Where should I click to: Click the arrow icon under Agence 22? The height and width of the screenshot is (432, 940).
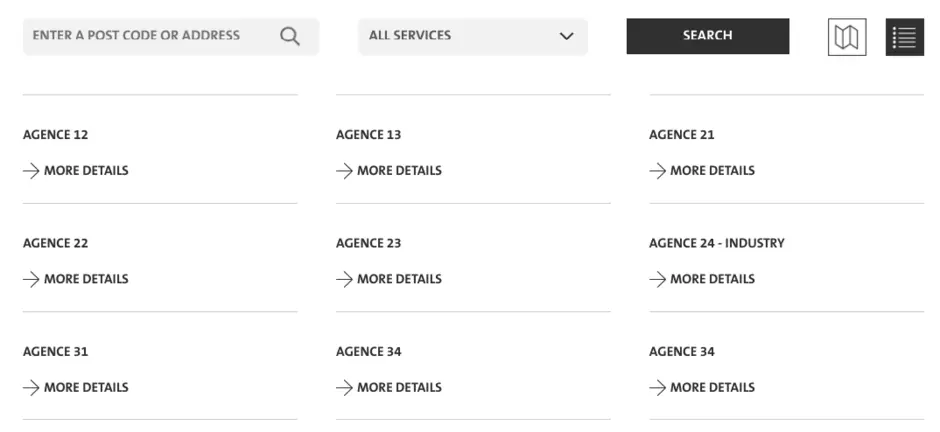(32, 279)
